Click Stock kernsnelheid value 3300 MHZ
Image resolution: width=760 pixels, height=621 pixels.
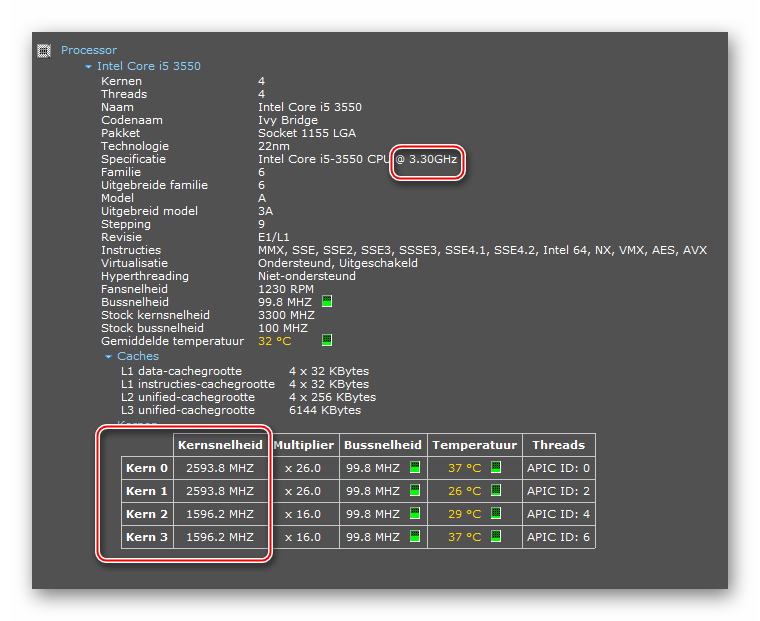pyautogui.click(x=286, y=315)
